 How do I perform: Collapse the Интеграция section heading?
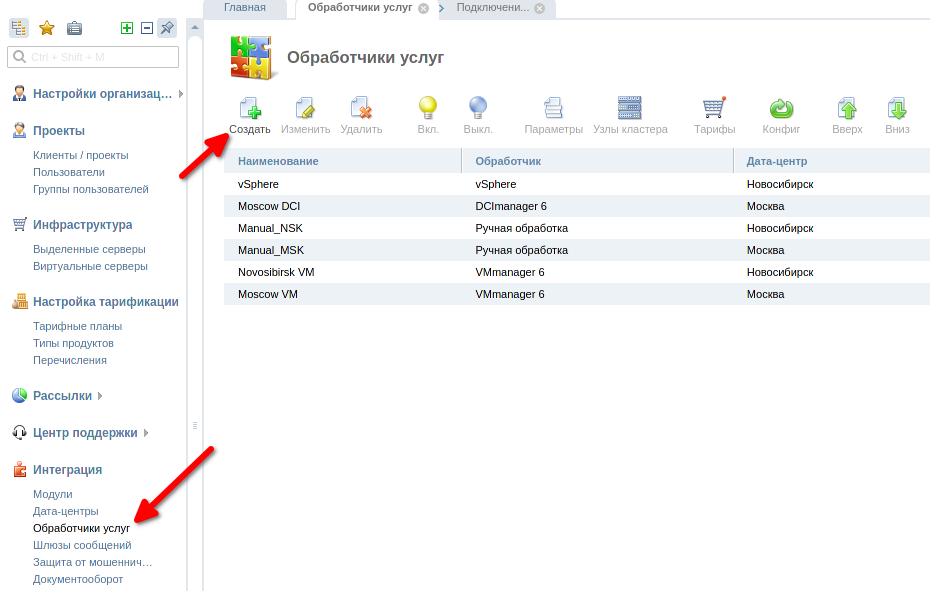point(68,470)
